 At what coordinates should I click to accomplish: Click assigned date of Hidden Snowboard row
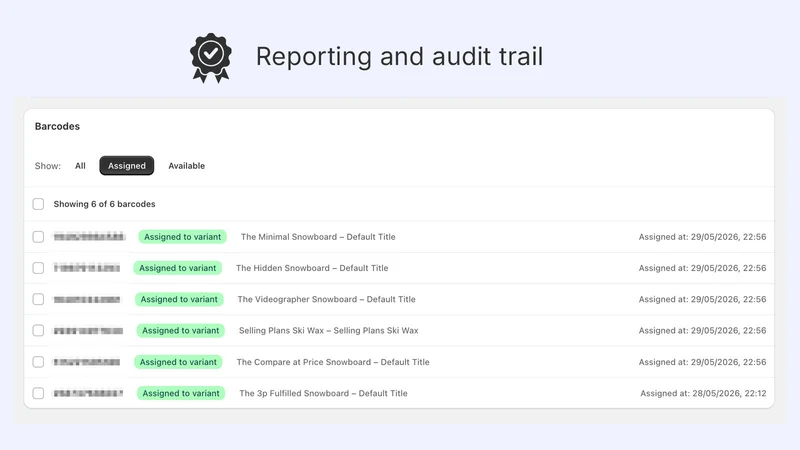(x=702, y=268)
